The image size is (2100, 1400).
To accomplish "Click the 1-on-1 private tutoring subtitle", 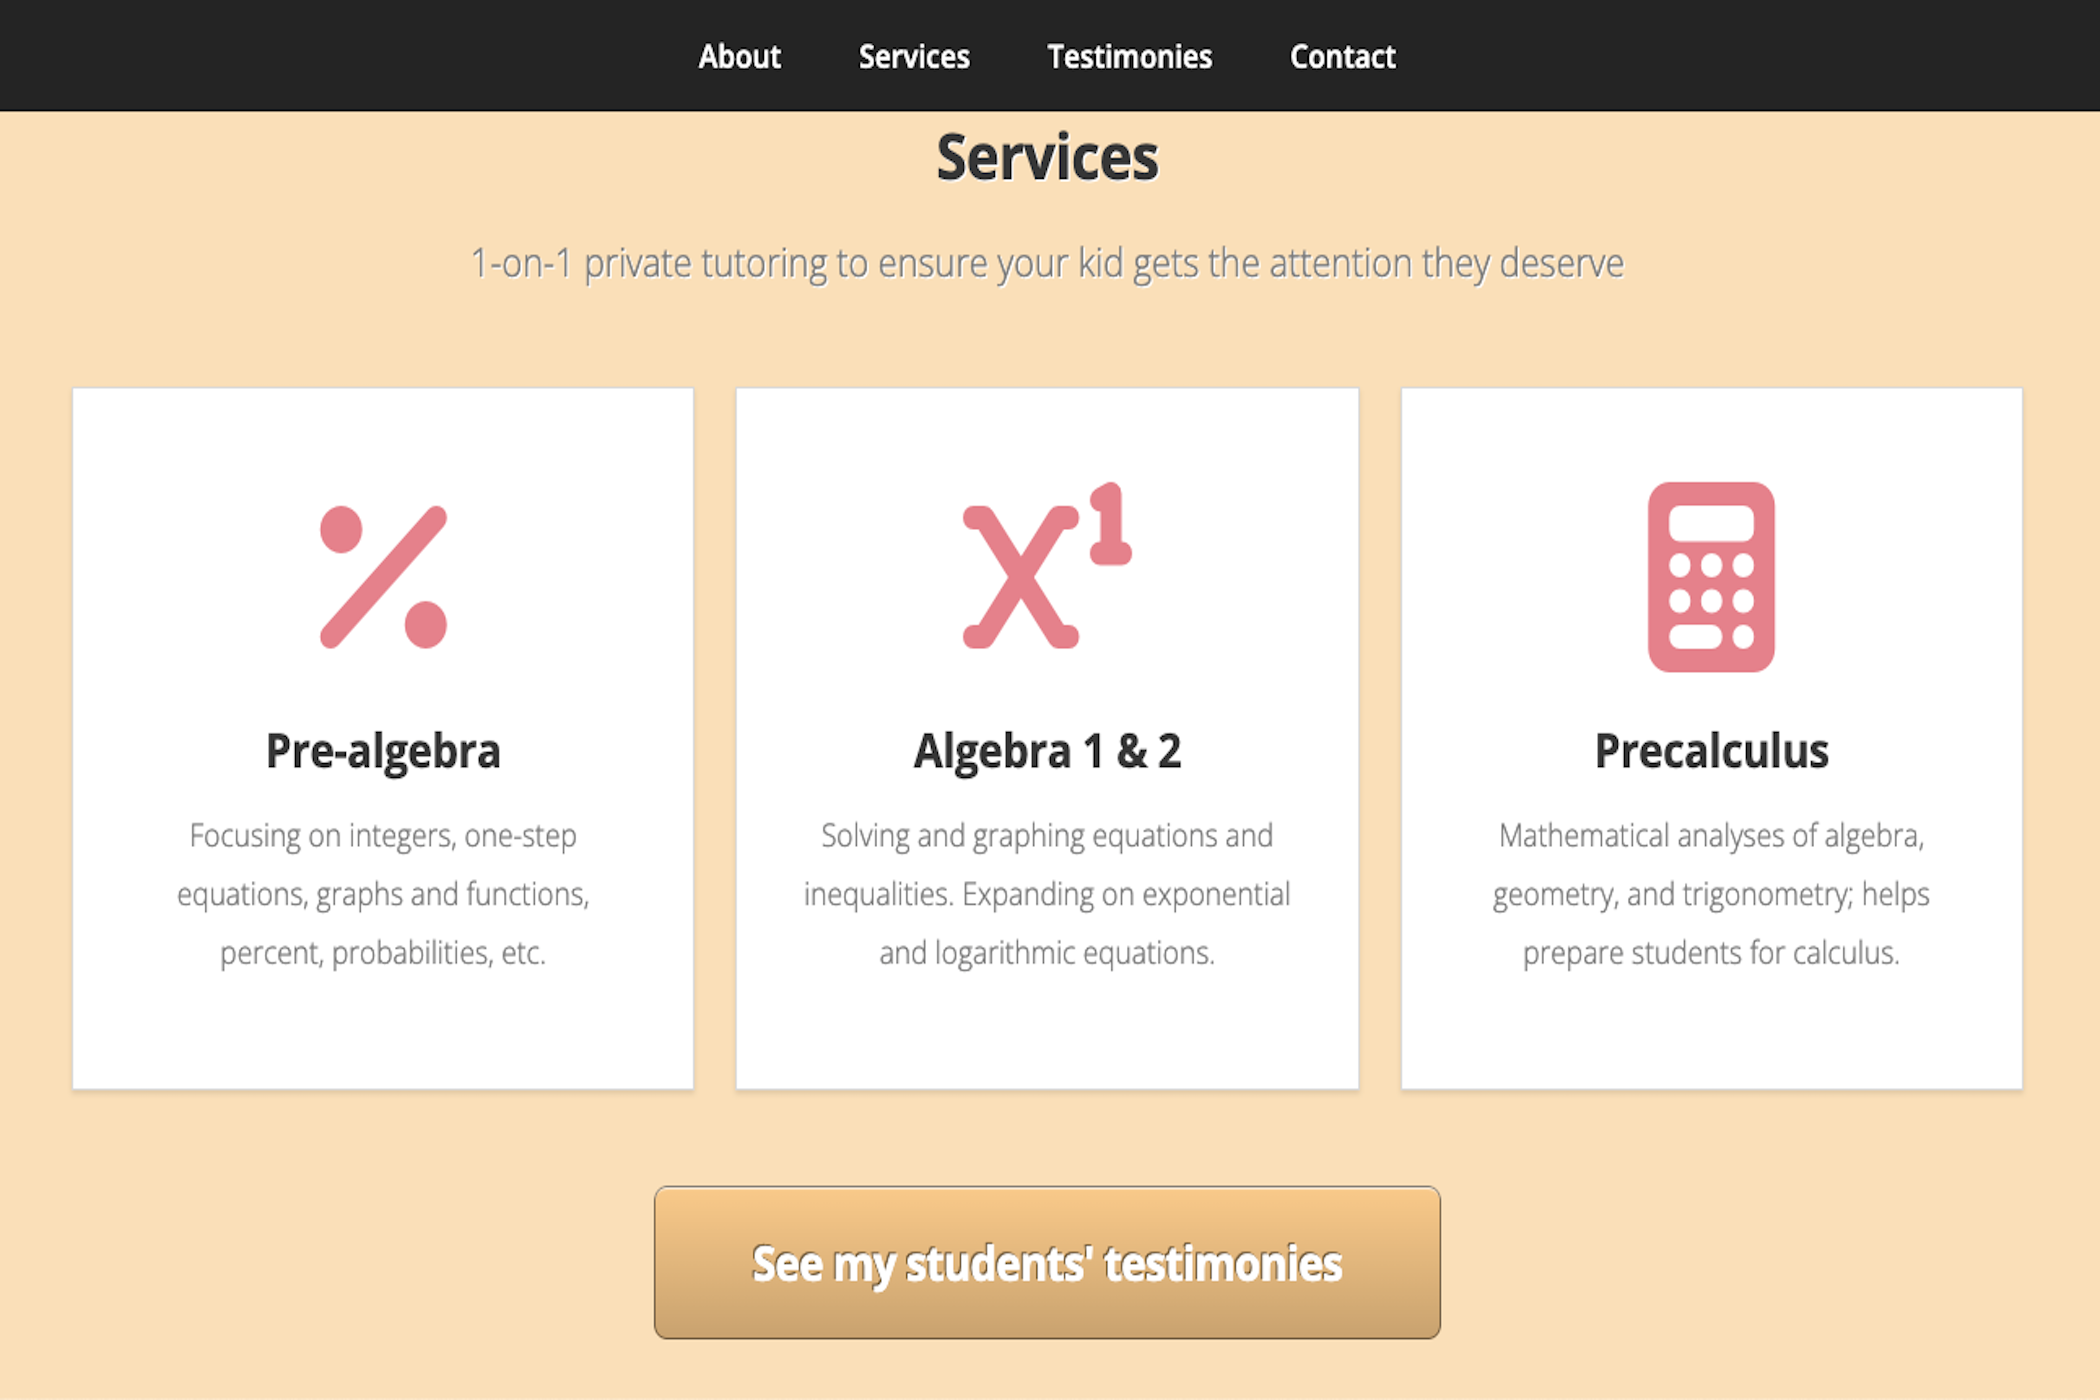I will coord(1047,264).
